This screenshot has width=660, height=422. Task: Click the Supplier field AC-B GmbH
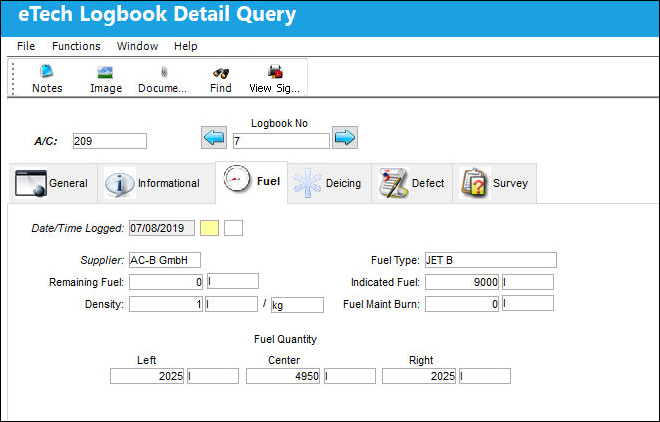(165, 260)
